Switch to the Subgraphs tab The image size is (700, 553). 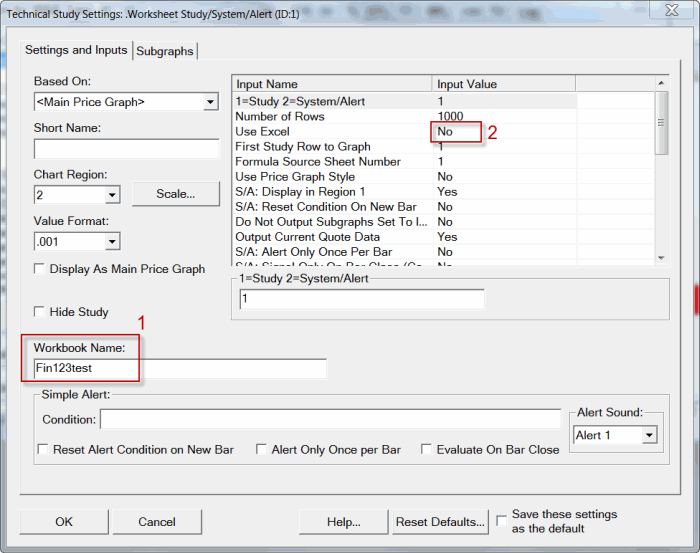pos(165,51)
